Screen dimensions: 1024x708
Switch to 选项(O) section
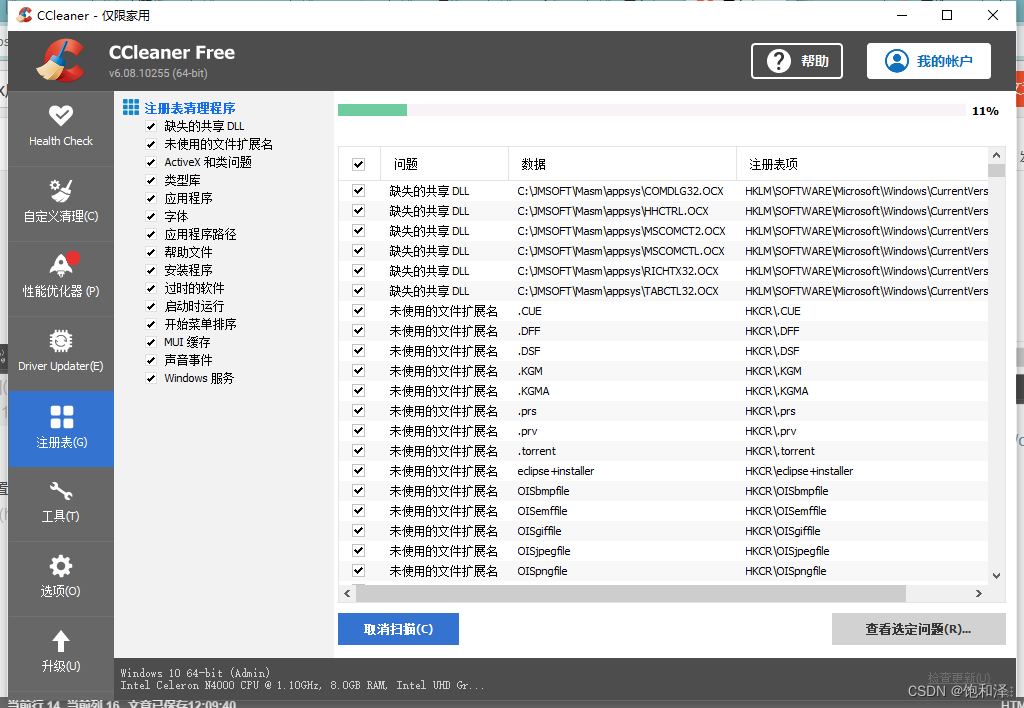(61, 579)
